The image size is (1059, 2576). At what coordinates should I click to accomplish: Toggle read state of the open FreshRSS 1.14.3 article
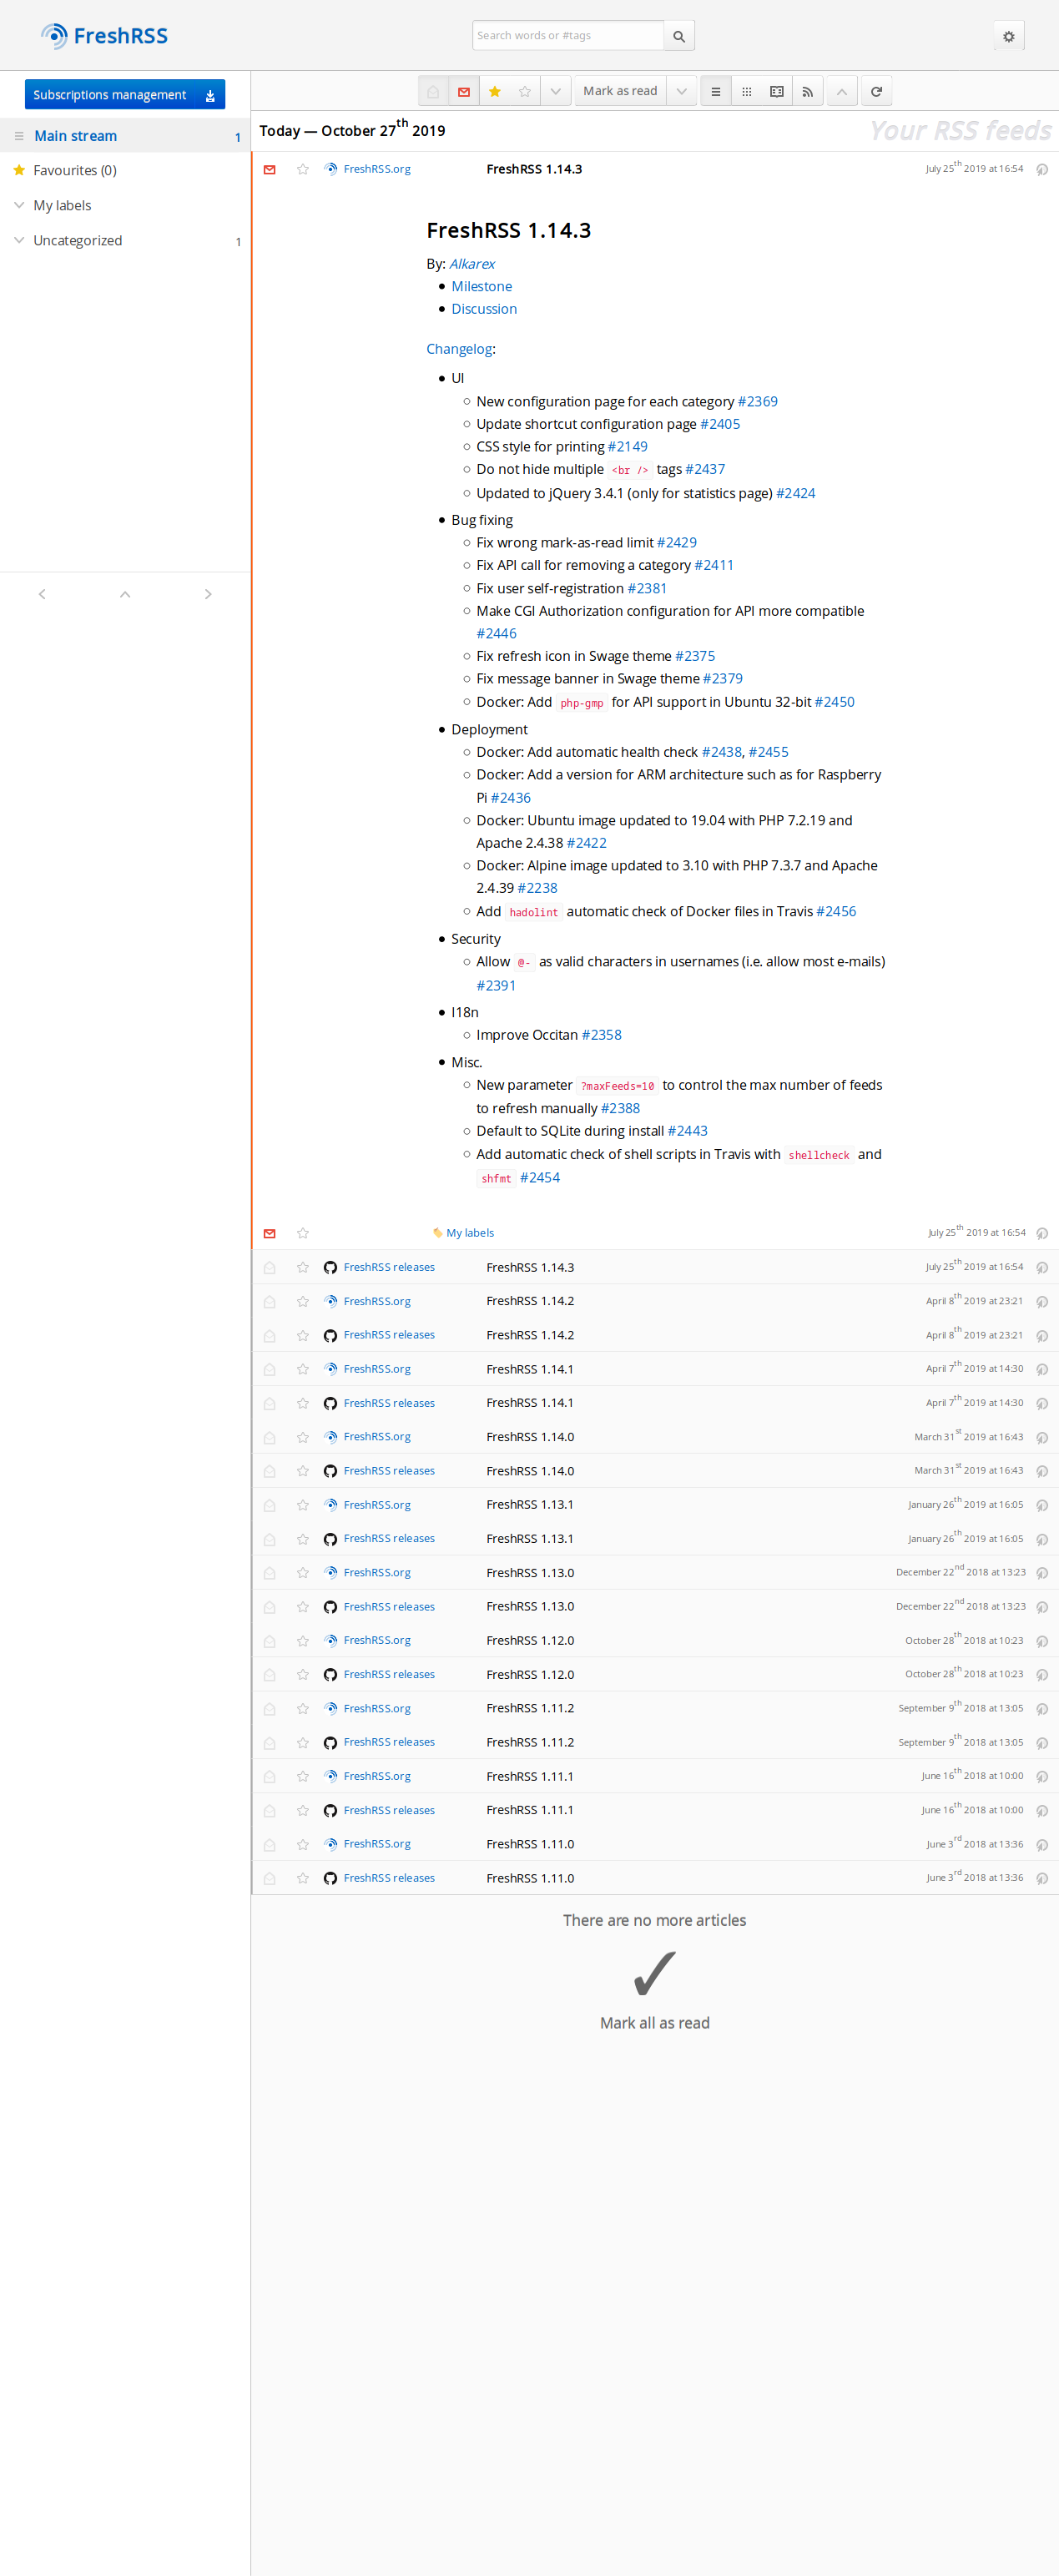(269, 169)
